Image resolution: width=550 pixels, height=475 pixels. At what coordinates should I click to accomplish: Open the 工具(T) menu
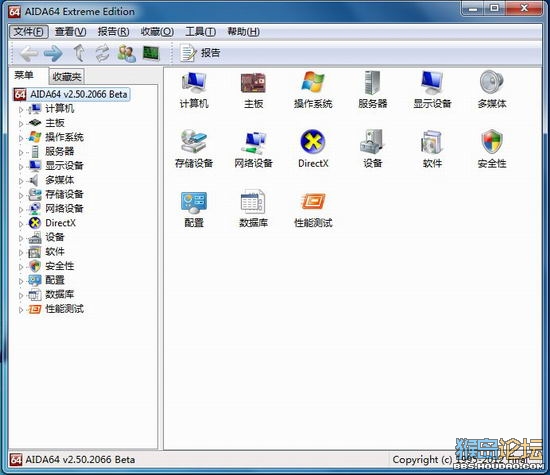[200, 32]
